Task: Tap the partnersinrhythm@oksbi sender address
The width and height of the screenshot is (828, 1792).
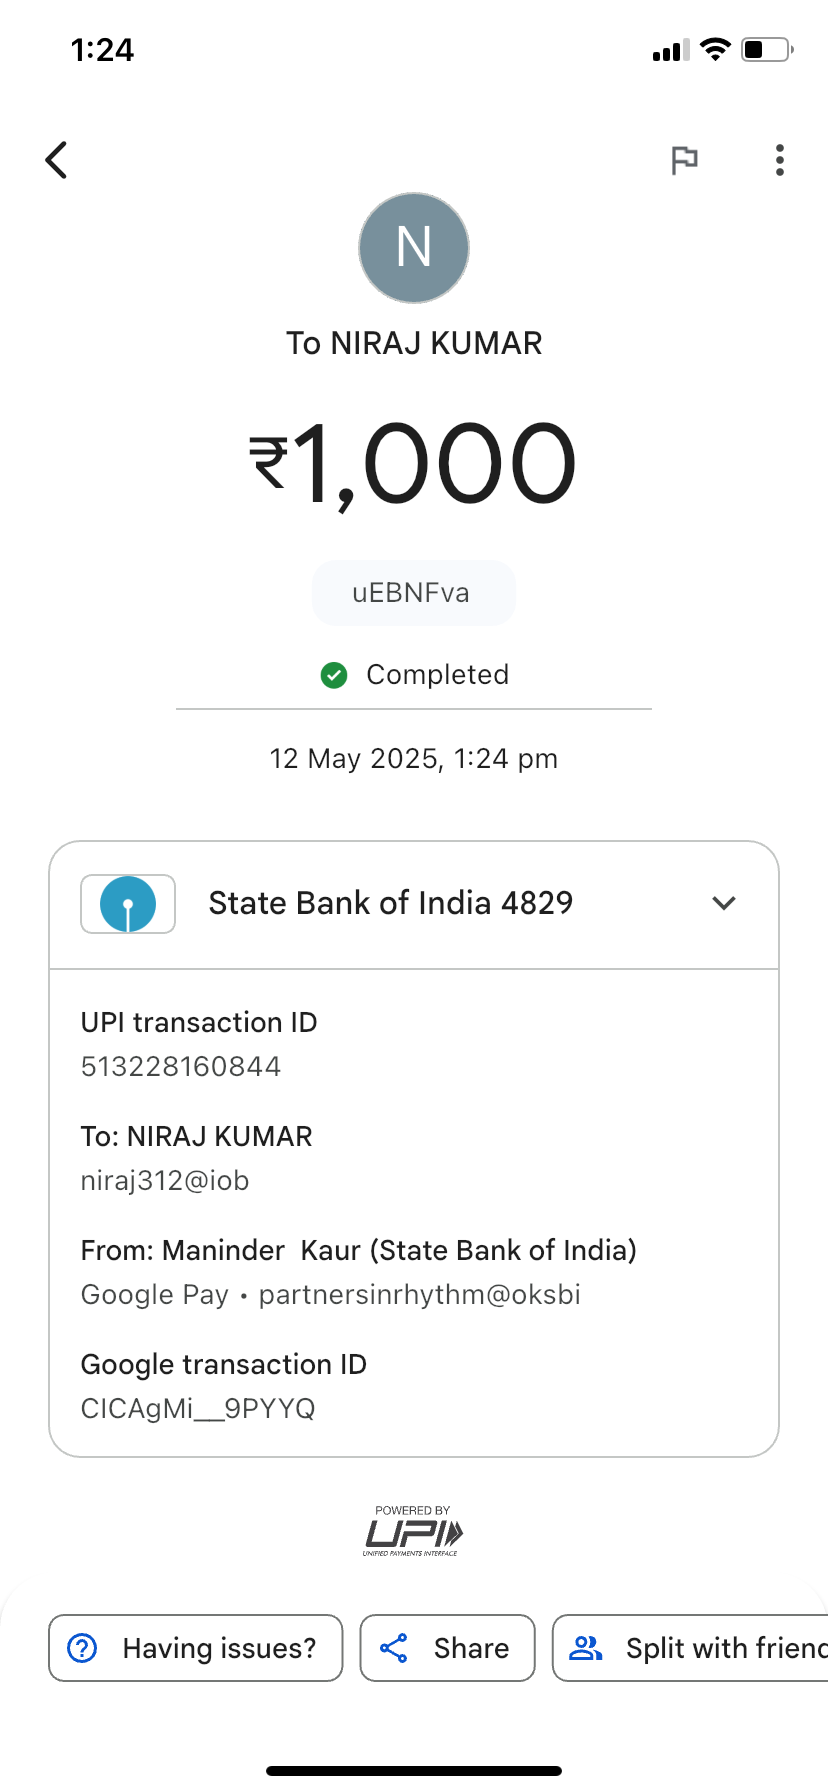Action: tap(419, 1295)
